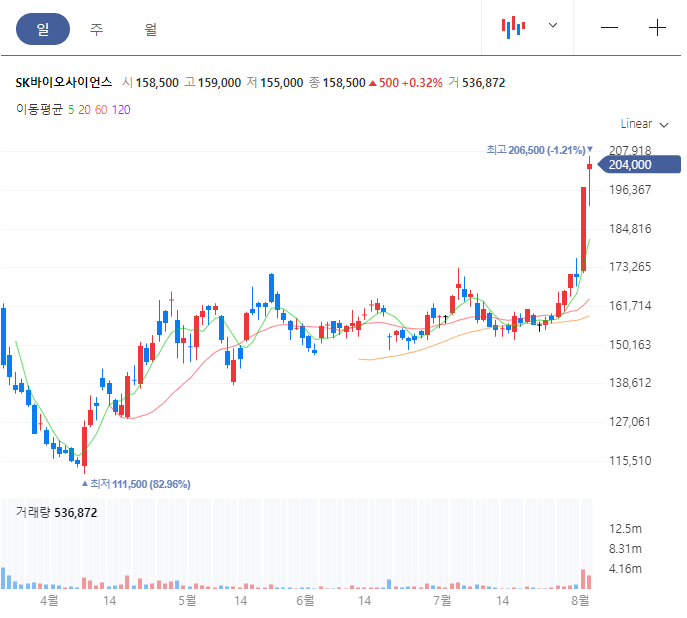Click the 204,000 current price tag
687x618 pixels.
(x=639, y=165)
